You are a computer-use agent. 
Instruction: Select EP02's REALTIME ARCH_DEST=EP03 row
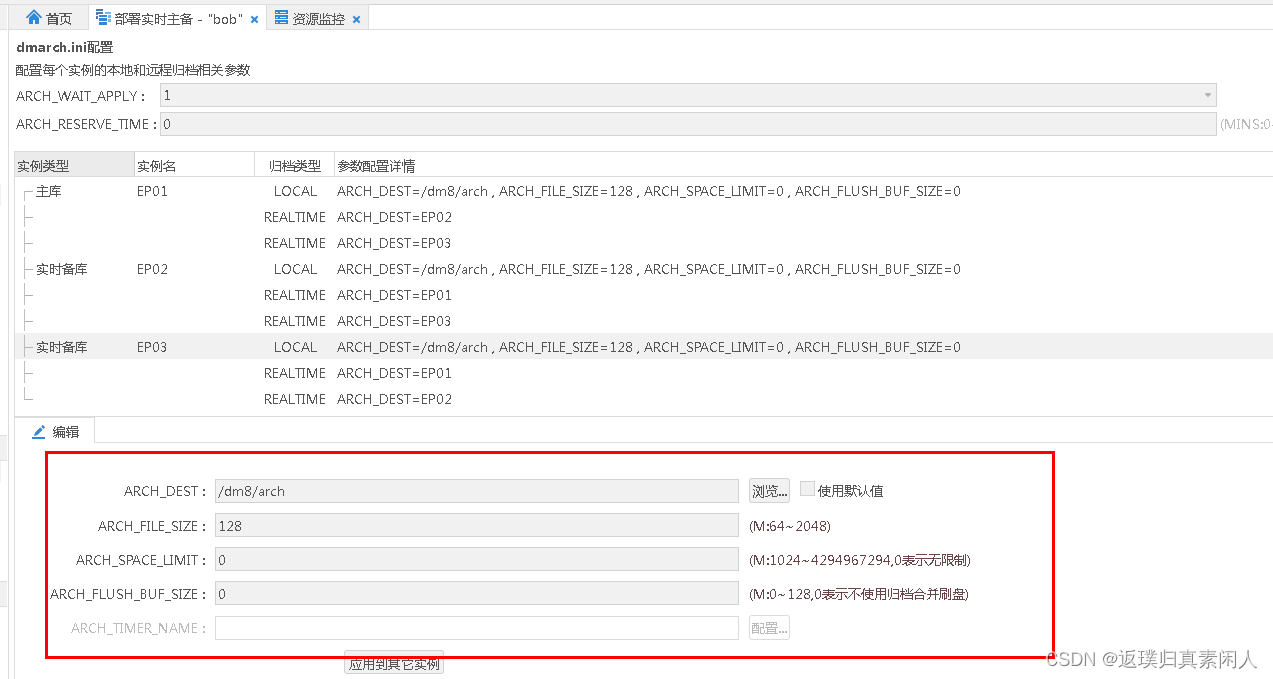point(644,321)
